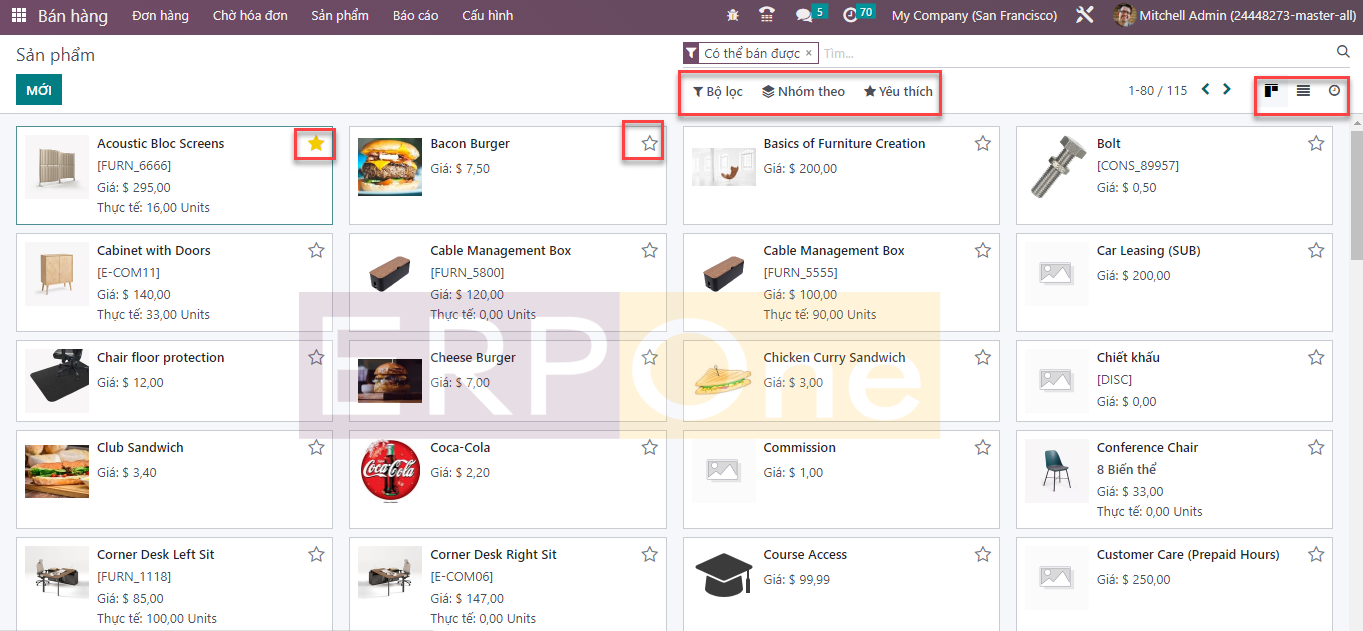Click the search magnifier icon

(x=1343, y=52)
